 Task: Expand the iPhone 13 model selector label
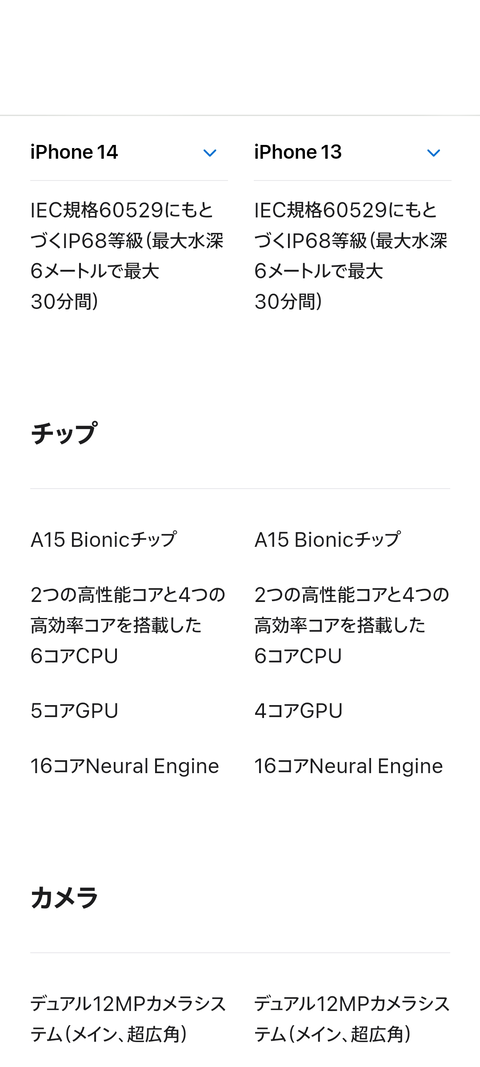click(298, 152)
